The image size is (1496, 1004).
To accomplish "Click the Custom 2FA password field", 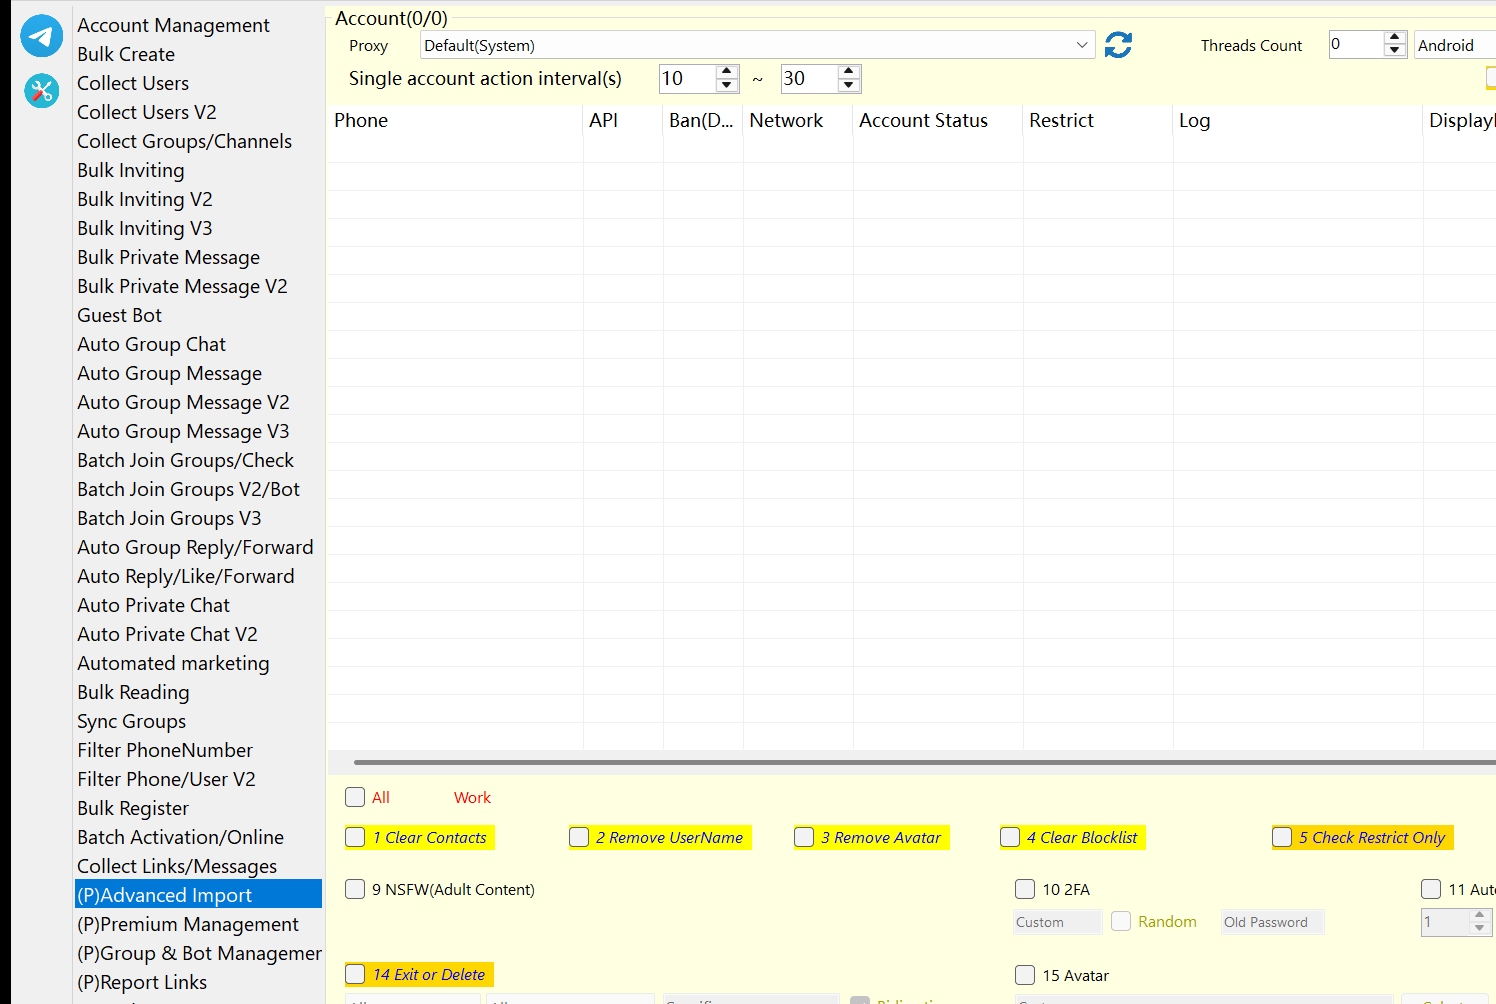I will 1058,922.
